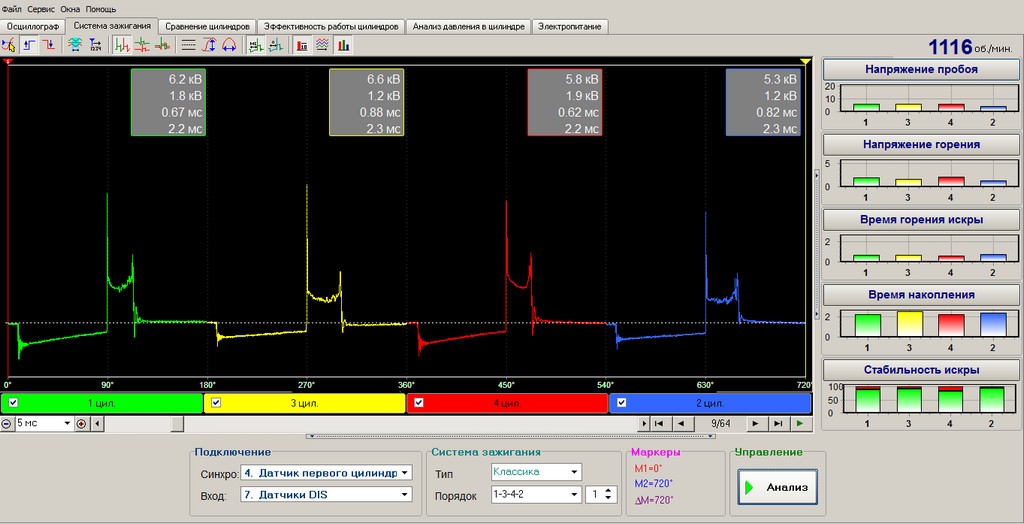The width and height of the screenshot is (1024, 524).
Task: Click the red circular zoom-in icon
Action: coord(82,423)
